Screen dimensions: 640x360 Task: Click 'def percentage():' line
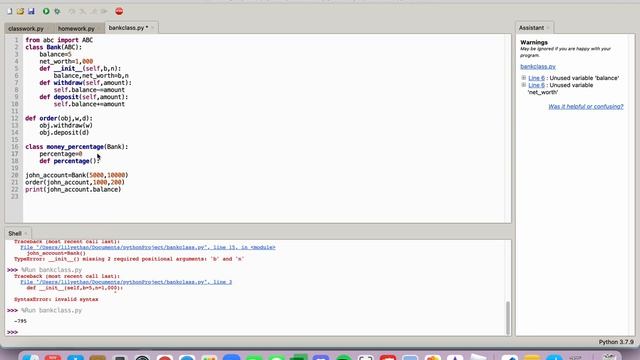click(69, 161)
